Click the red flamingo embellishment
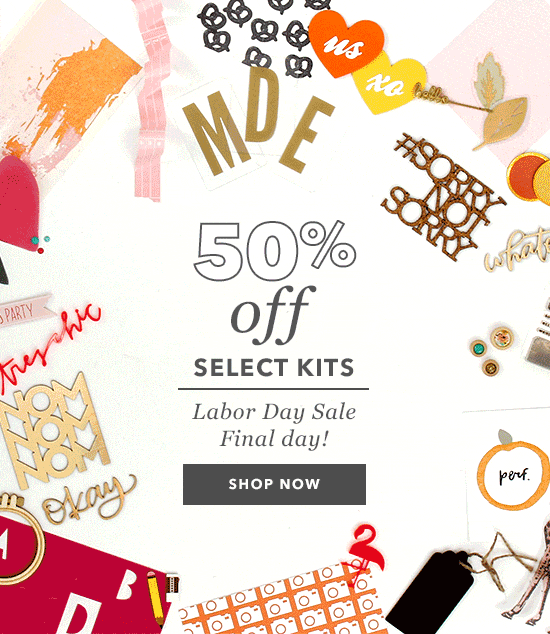 [x=363, y=552]
